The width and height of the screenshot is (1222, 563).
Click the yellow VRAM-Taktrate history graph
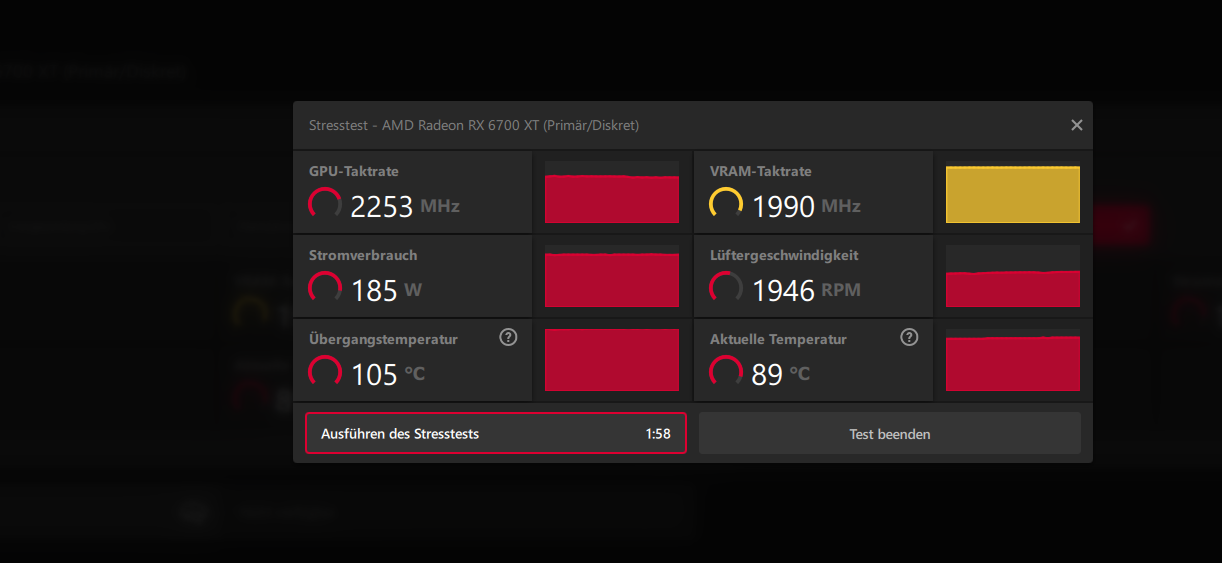click(x=1013, y=192)
